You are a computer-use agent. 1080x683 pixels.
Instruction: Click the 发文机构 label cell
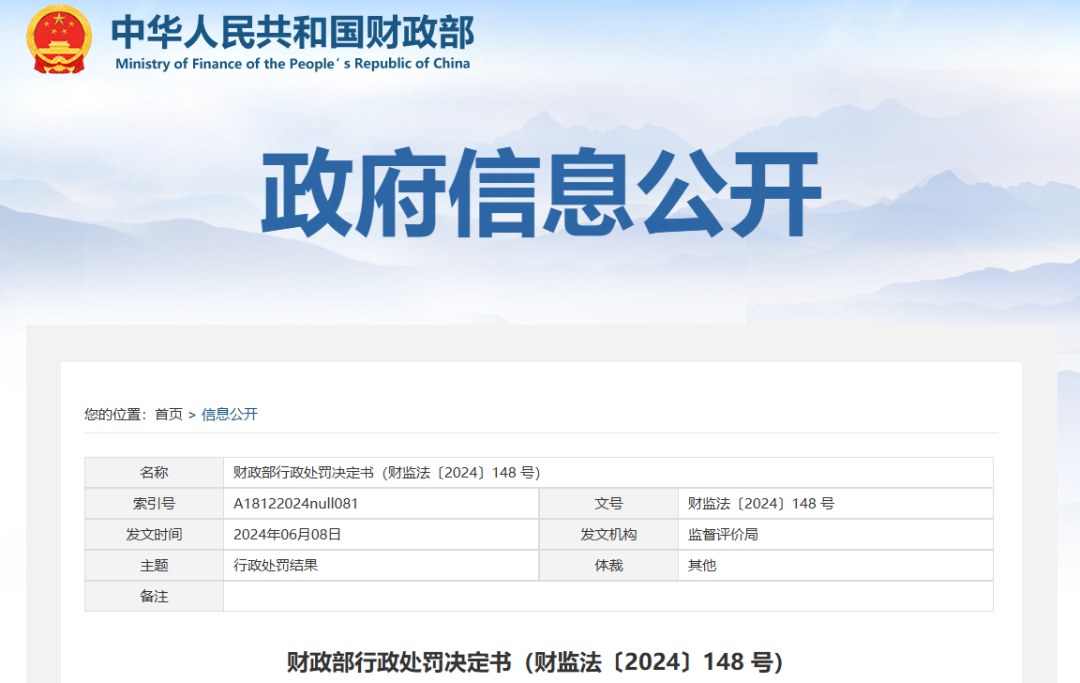coord(608,535)
